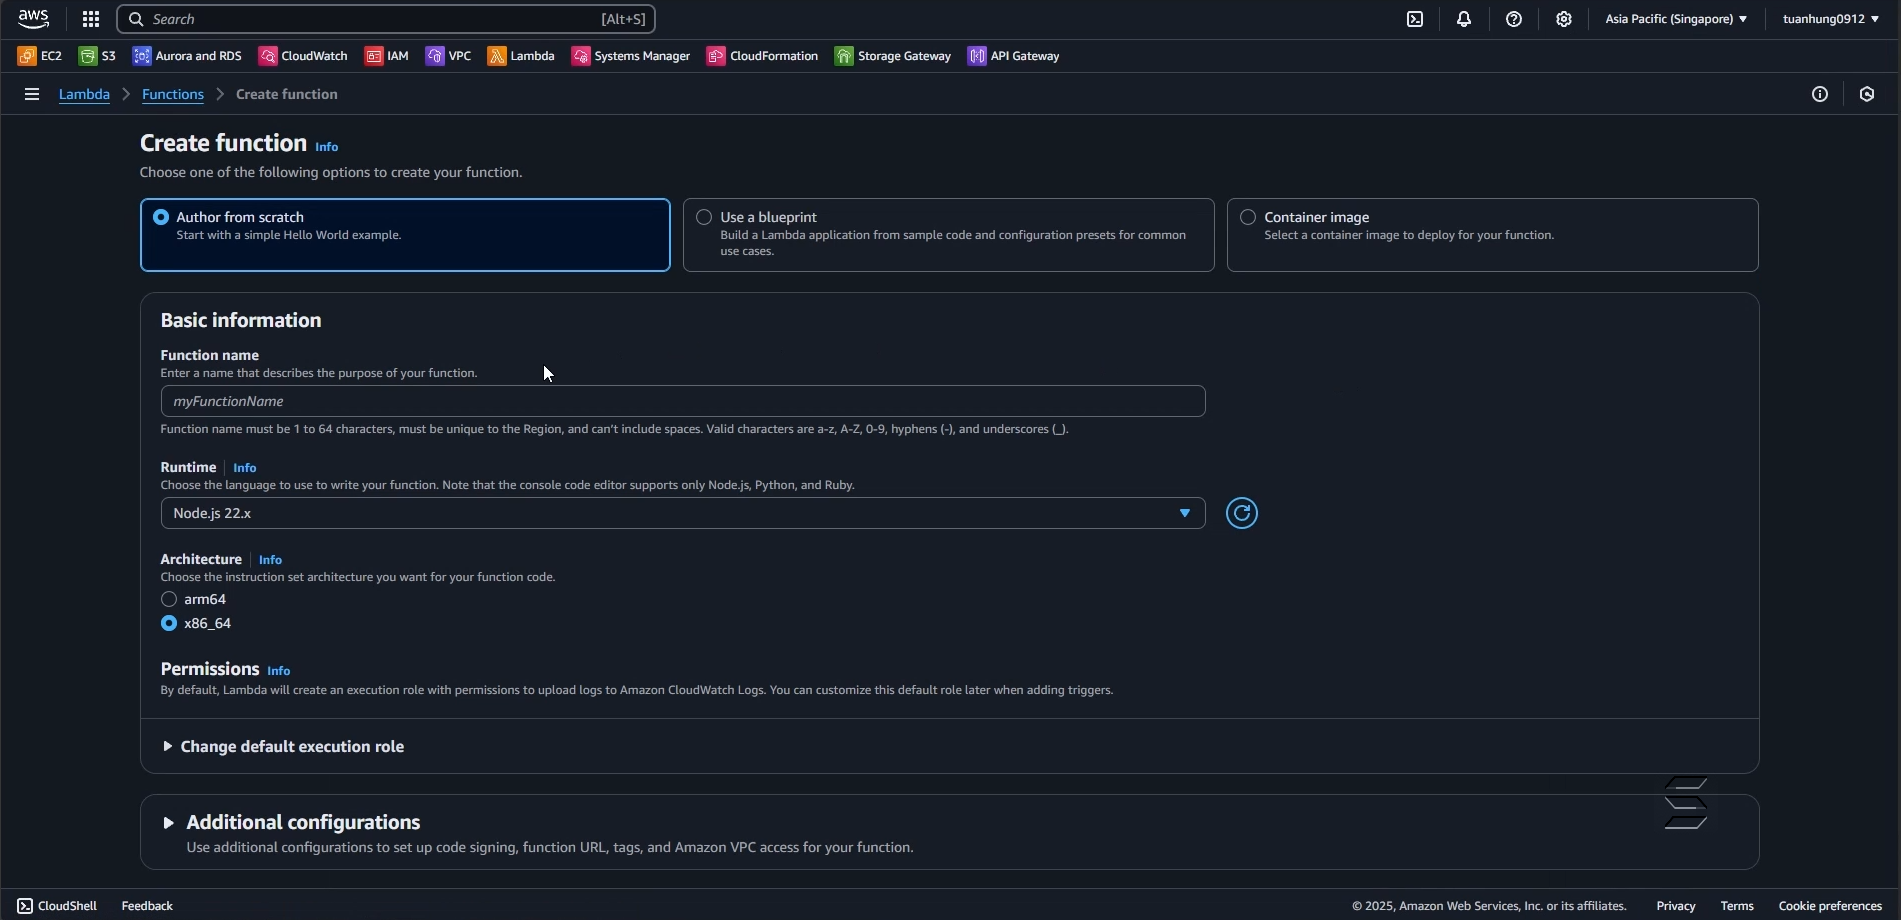Open the settings gear icon
This screenshot has width=1901, height=920.
coord(1564,19)
